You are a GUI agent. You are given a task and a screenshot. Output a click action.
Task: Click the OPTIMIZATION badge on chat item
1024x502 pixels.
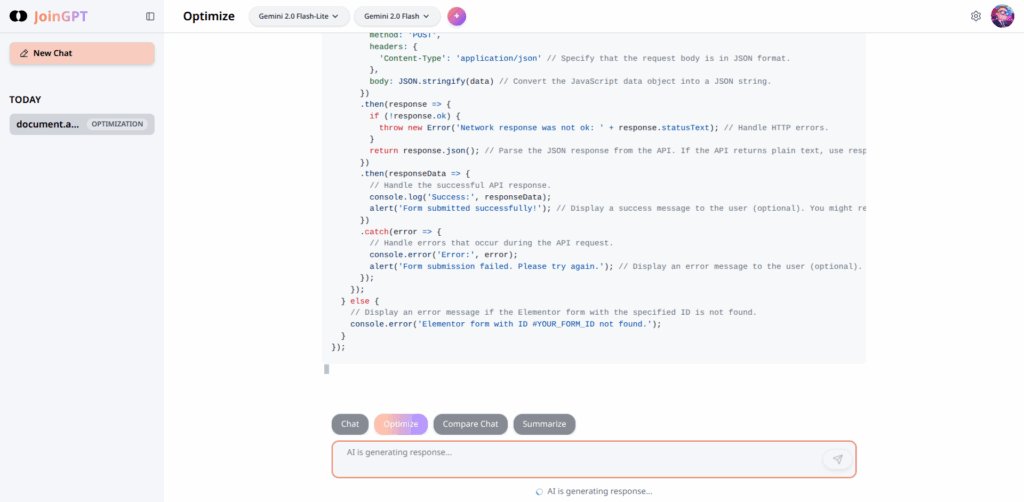coord(117,124)
